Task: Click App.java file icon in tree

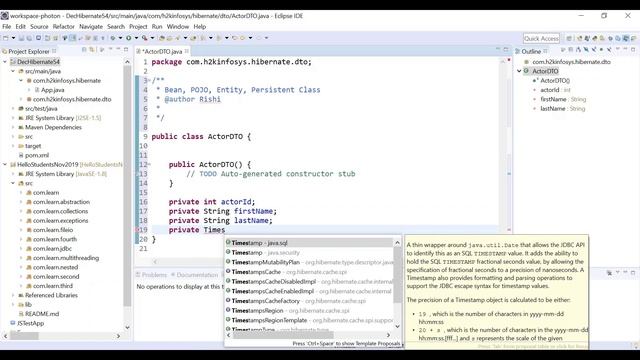Action: click(37, 90)
